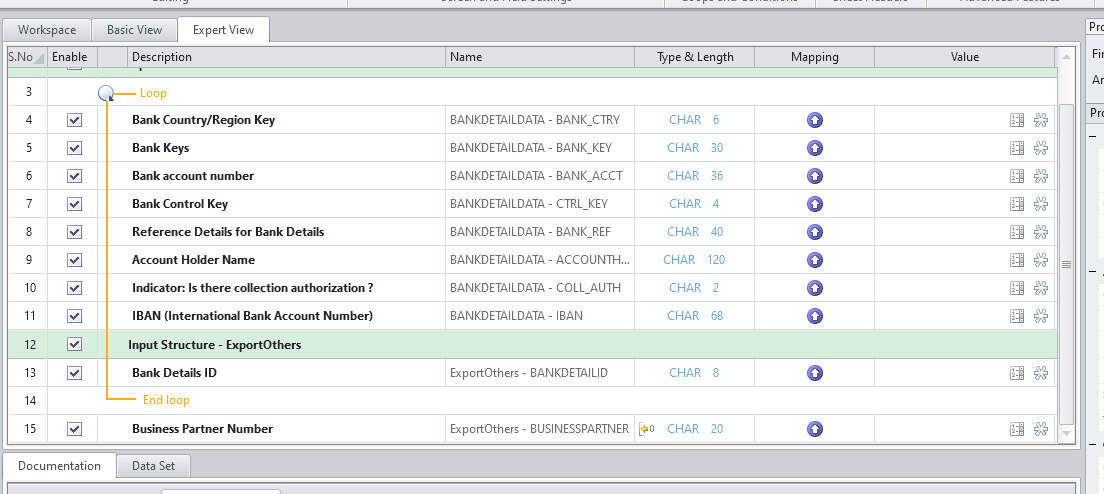
Task: Click mapping arrow for Business Partner Number
Action: tap(815, 429)
